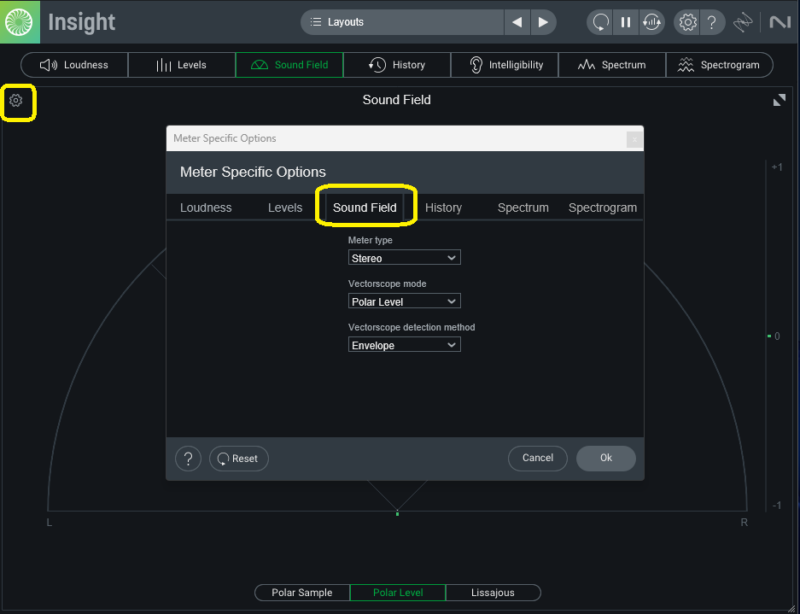Open the Vectorscope detection method dropdown
The image size is (800, 614).
(x=404, y=345)
